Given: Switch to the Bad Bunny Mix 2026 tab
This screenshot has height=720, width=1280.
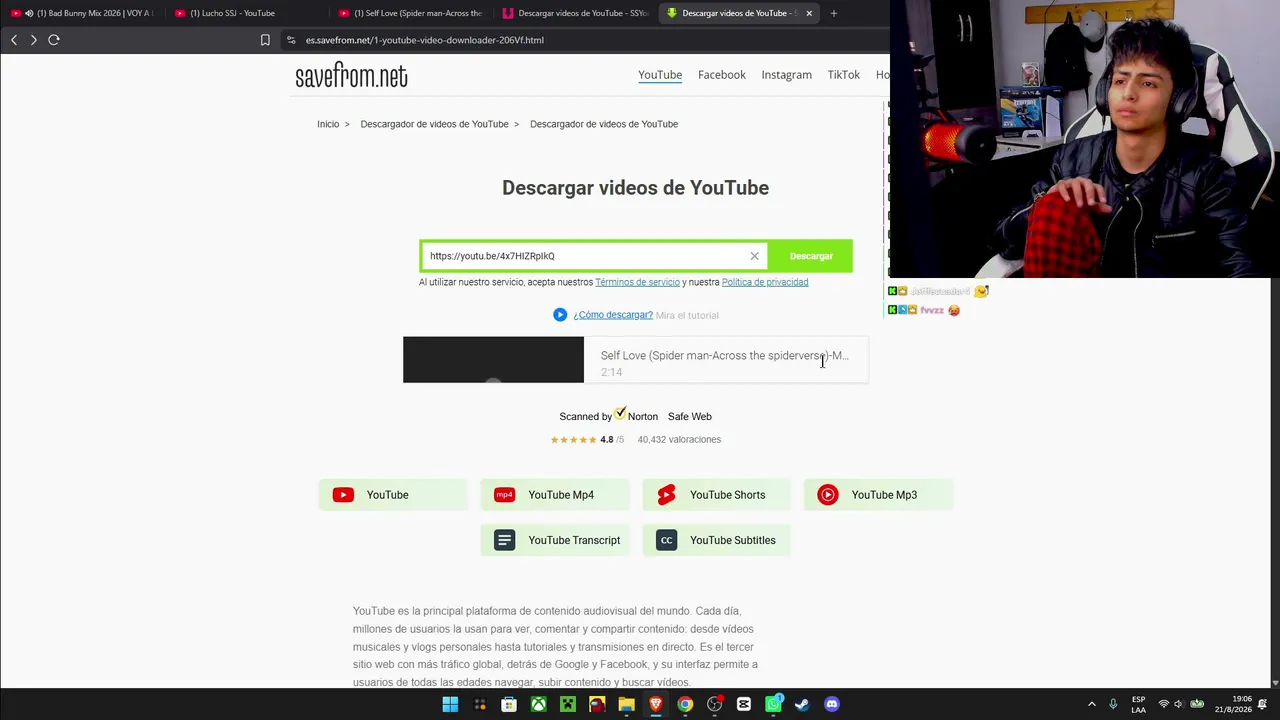Looking at the screenshot, I should pos(83,13).
